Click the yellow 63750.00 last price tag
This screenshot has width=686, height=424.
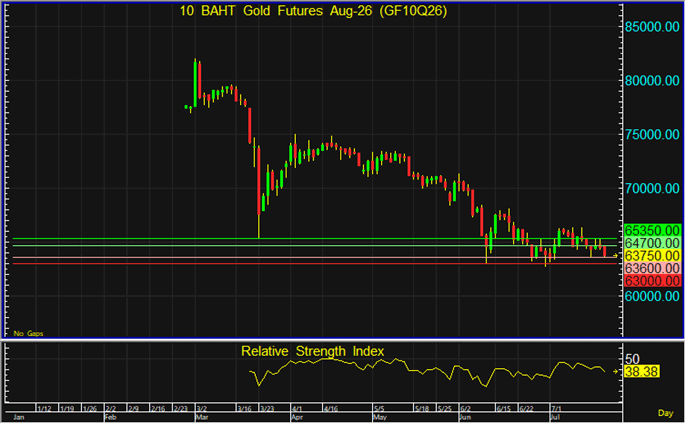(x=652, y=256)
